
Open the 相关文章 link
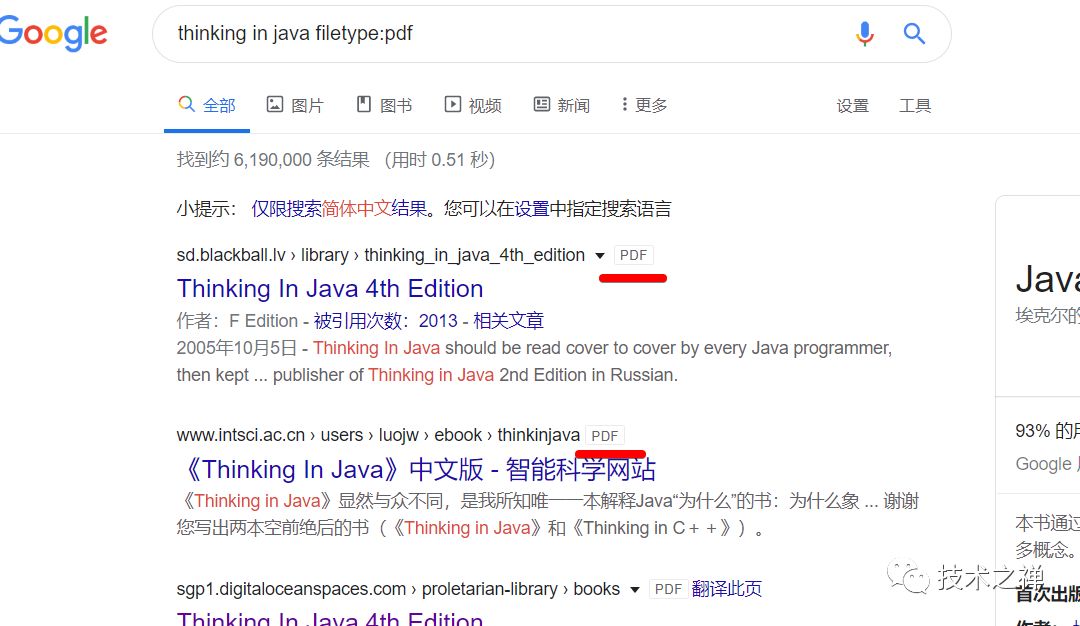508,321
